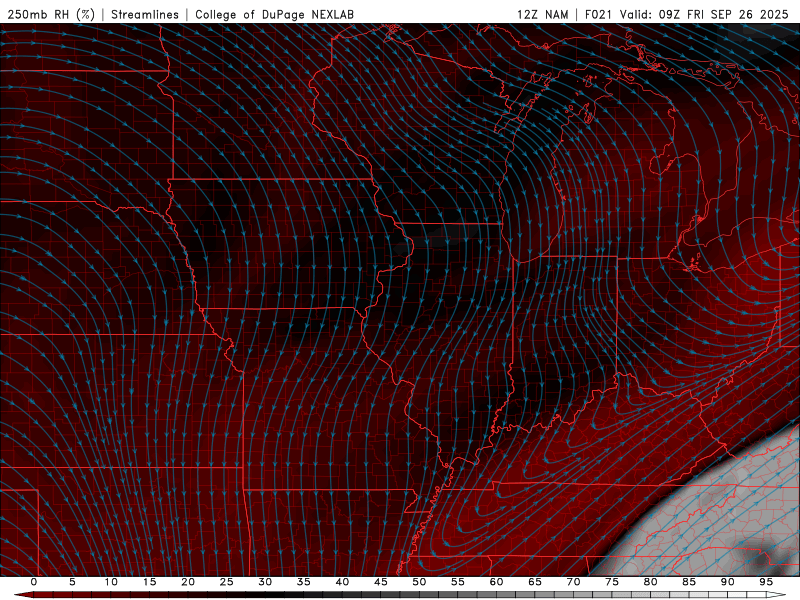Click the 50 label on the RH legend
The height and width of the screenshot is (600, 800).
pyautogui.click(x=419, y=582)
